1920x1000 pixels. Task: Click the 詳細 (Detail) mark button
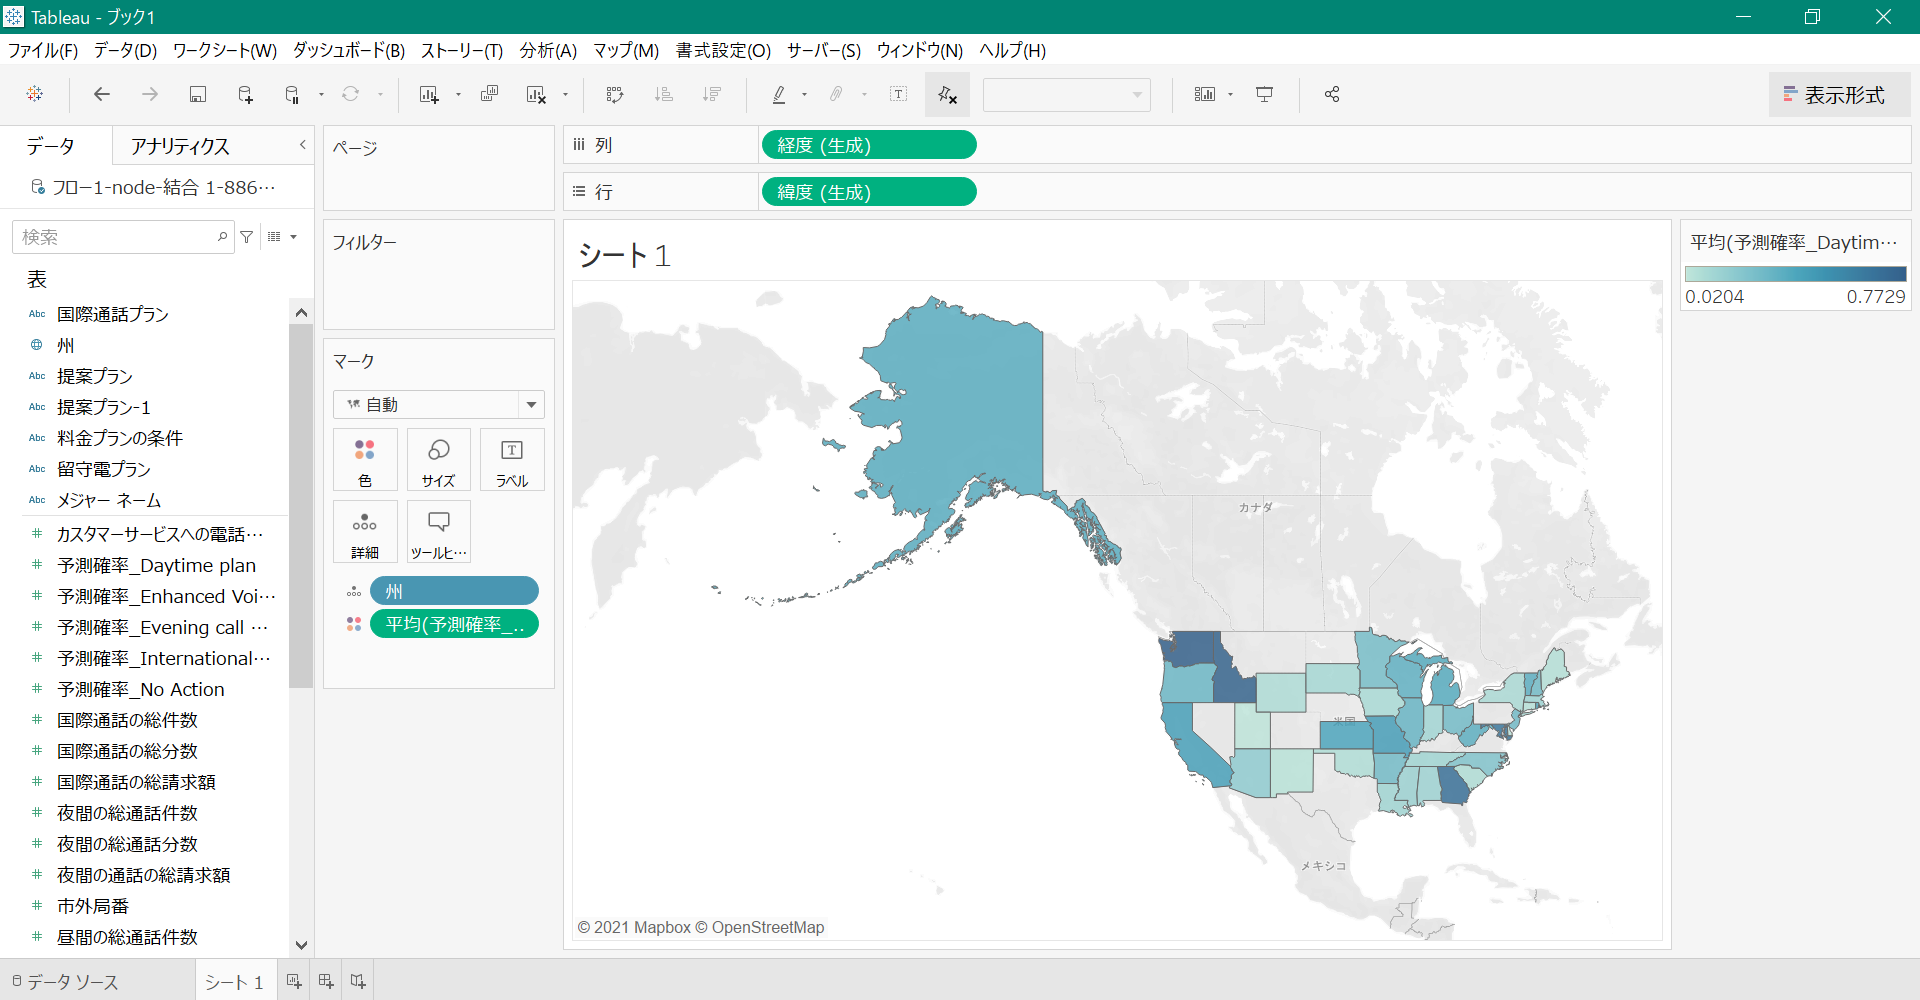point(365,531)
